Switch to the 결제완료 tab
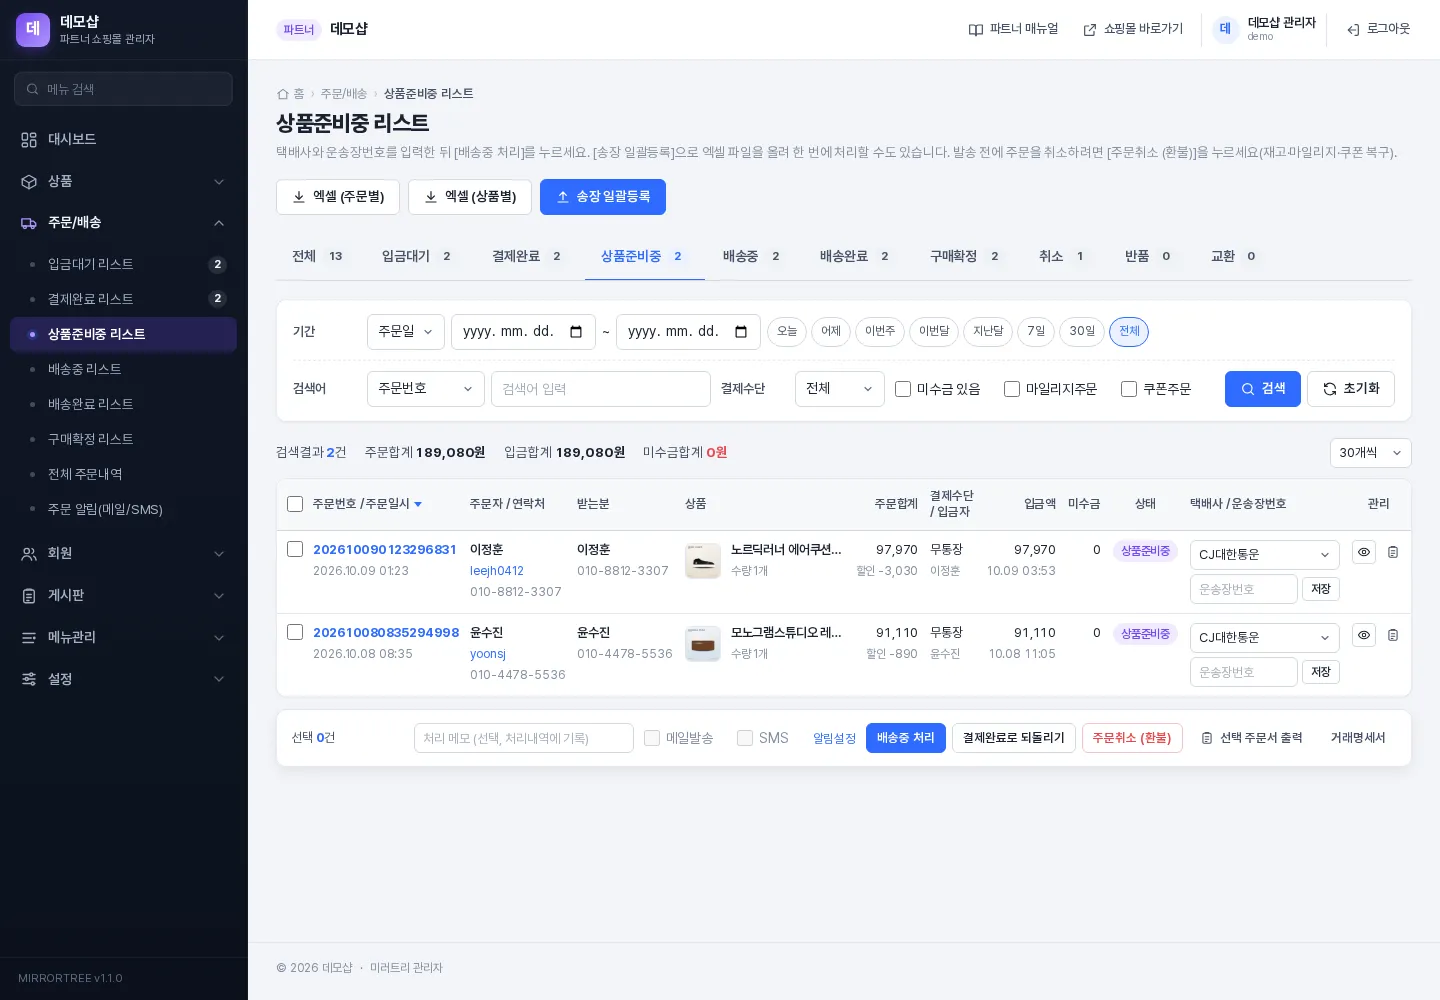The width and height of the screenshot is (1440, 1000). [526, 257]
